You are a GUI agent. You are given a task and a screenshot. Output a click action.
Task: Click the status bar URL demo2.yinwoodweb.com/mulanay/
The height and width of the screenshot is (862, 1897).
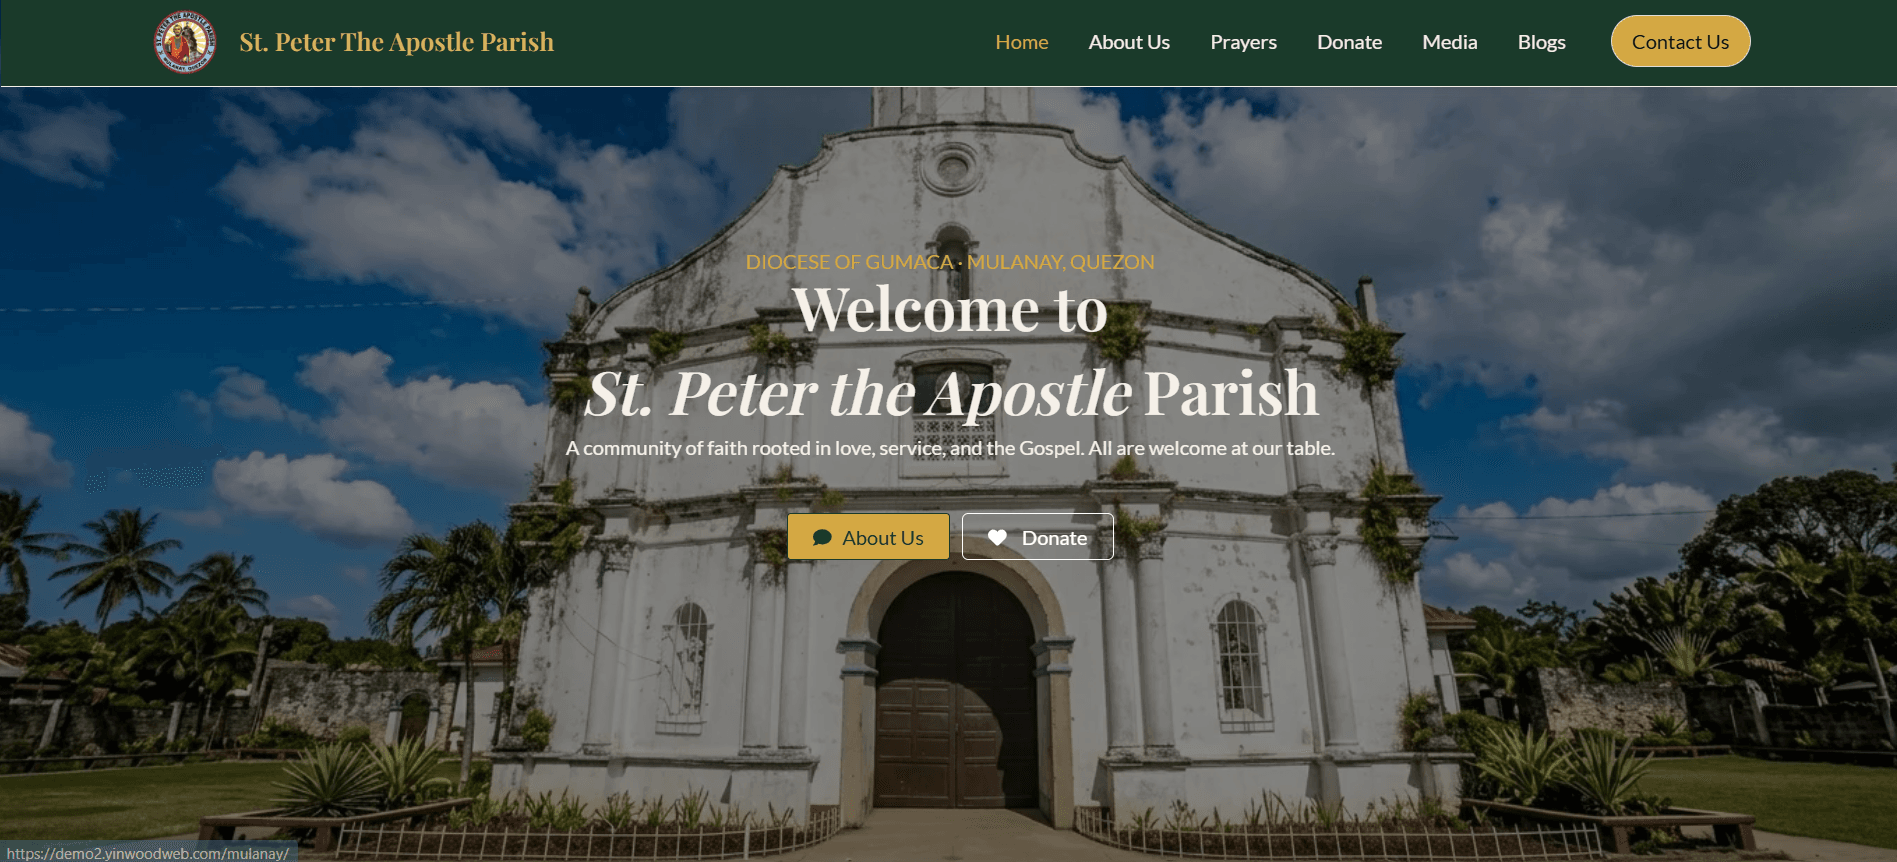(147, 853)
